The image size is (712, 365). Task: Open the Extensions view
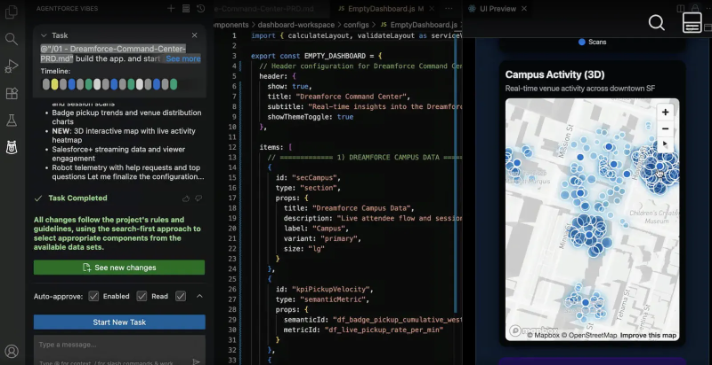click(x=11, y=94)
